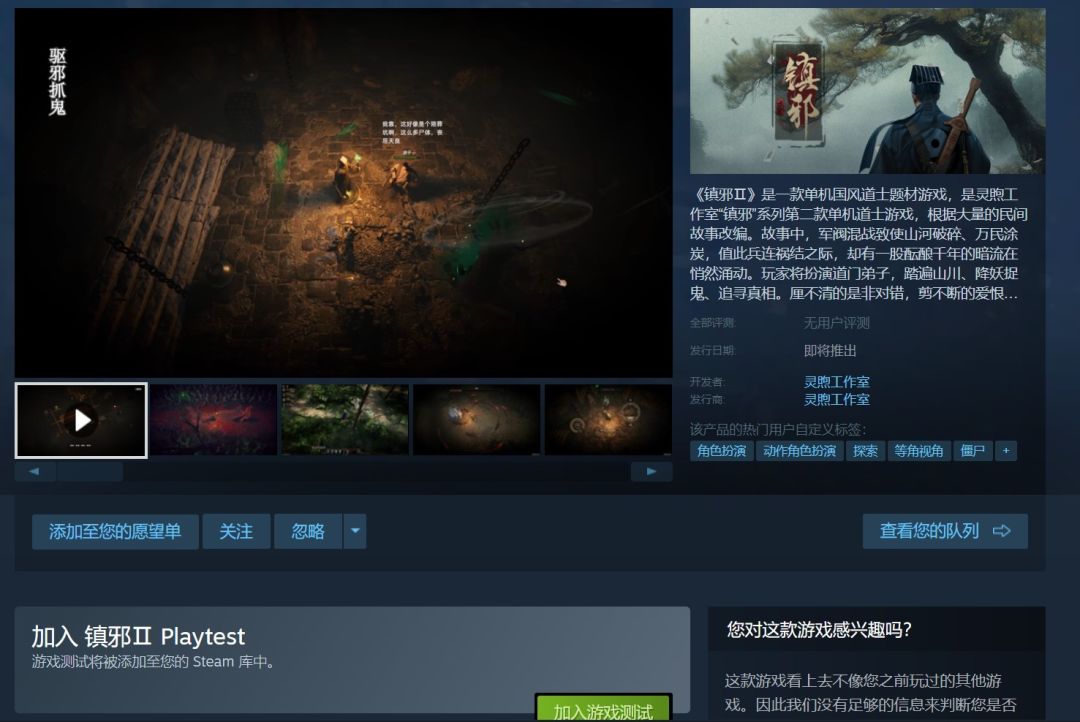Follow the game with 关注 button
The width and height of the screenshot is (1080, 722).
[x=236, y=531]
